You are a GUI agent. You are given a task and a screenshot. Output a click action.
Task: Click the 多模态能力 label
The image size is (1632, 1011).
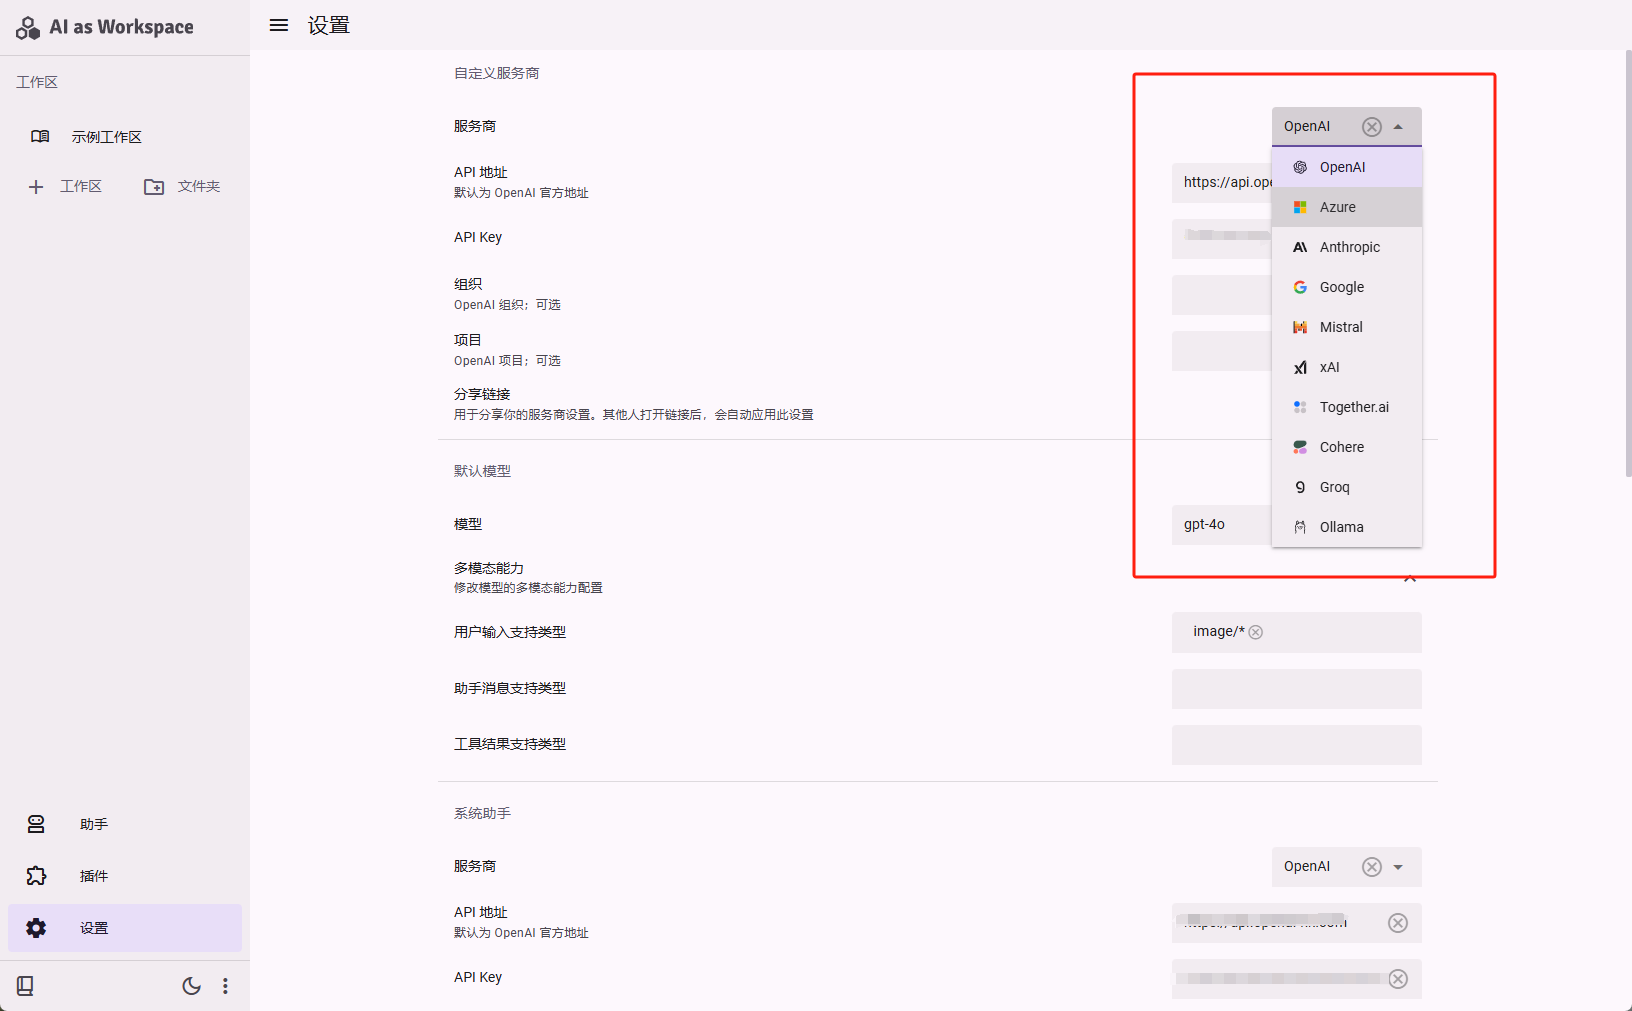489,568
